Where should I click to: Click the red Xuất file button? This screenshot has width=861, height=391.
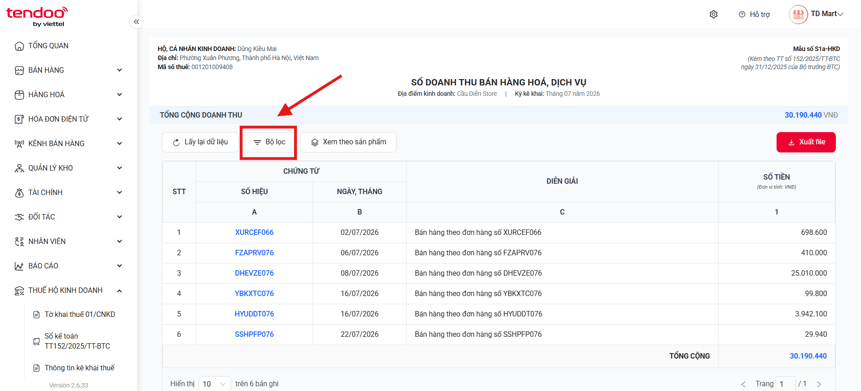point(806,142)
